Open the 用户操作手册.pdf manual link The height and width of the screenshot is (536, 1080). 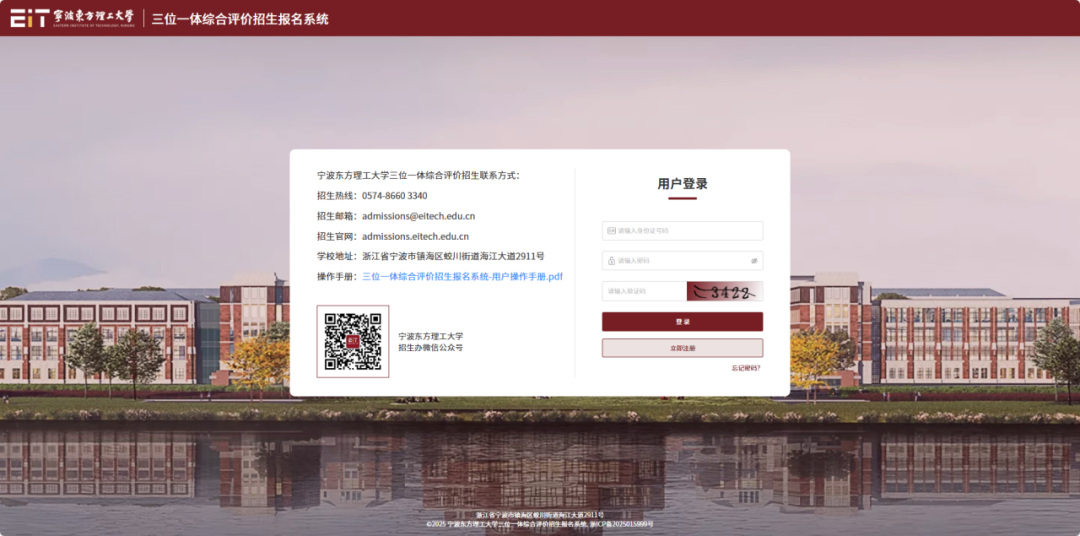pos(462,276)
